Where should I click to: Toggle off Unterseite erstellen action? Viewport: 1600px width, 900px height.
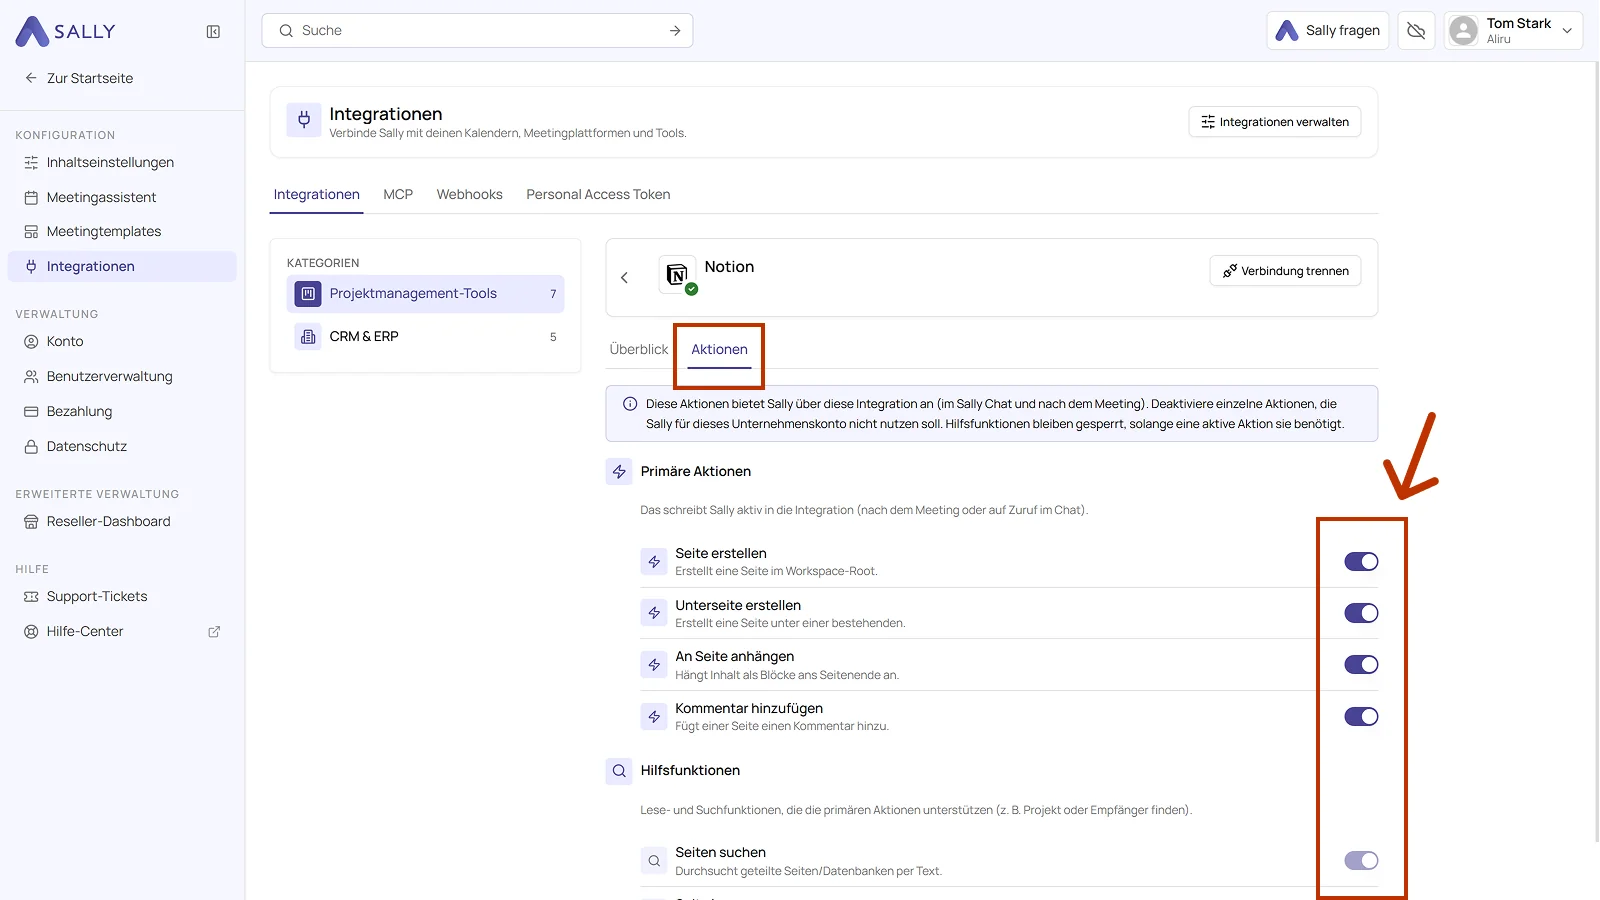[1361, 613]
